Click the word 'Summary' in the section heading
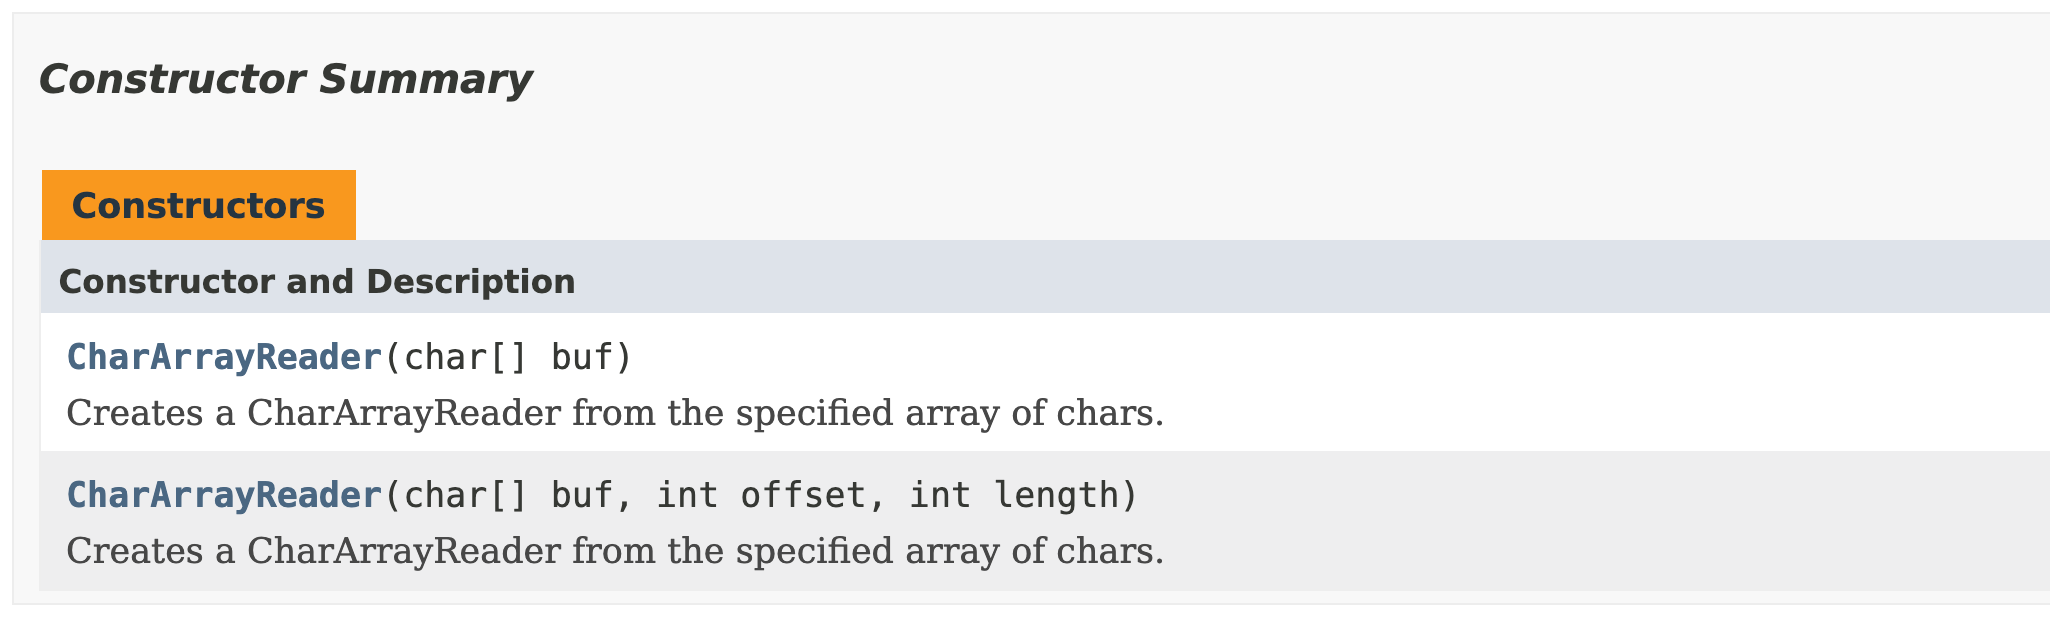This screenshot has height=636, width=2050. 425,79
